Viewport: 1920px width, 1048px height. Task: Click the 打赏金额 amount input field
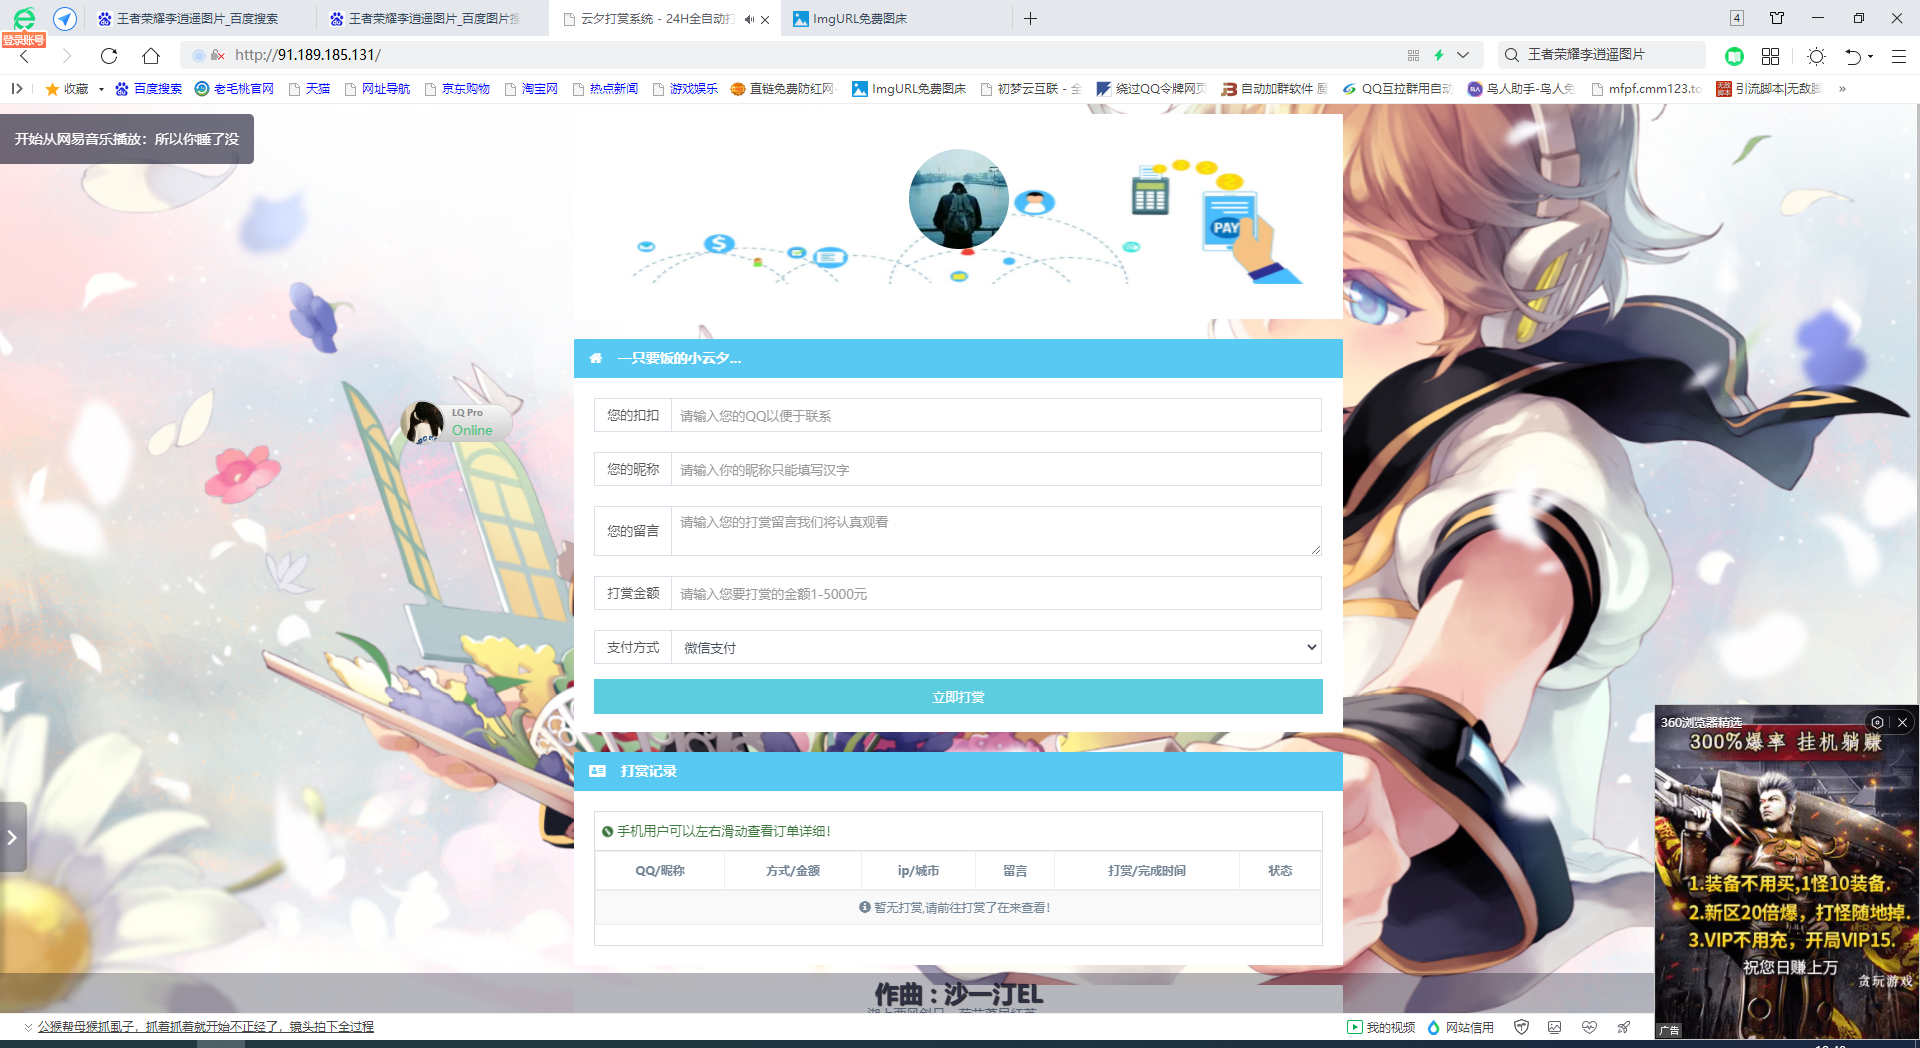coord(996,593)
